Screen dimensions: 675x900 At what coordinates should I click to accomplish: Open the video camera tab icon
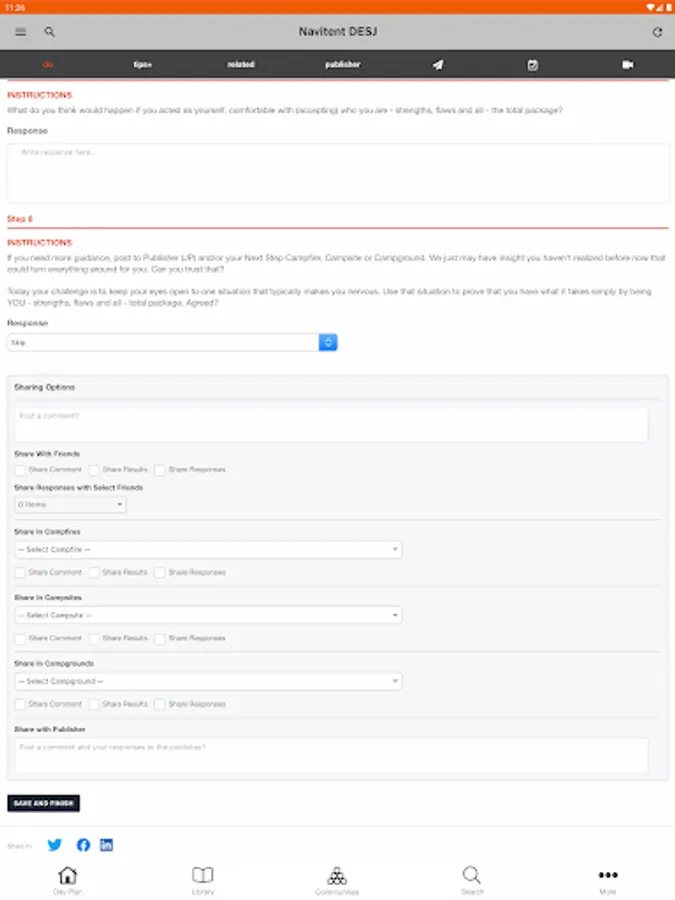628,65
